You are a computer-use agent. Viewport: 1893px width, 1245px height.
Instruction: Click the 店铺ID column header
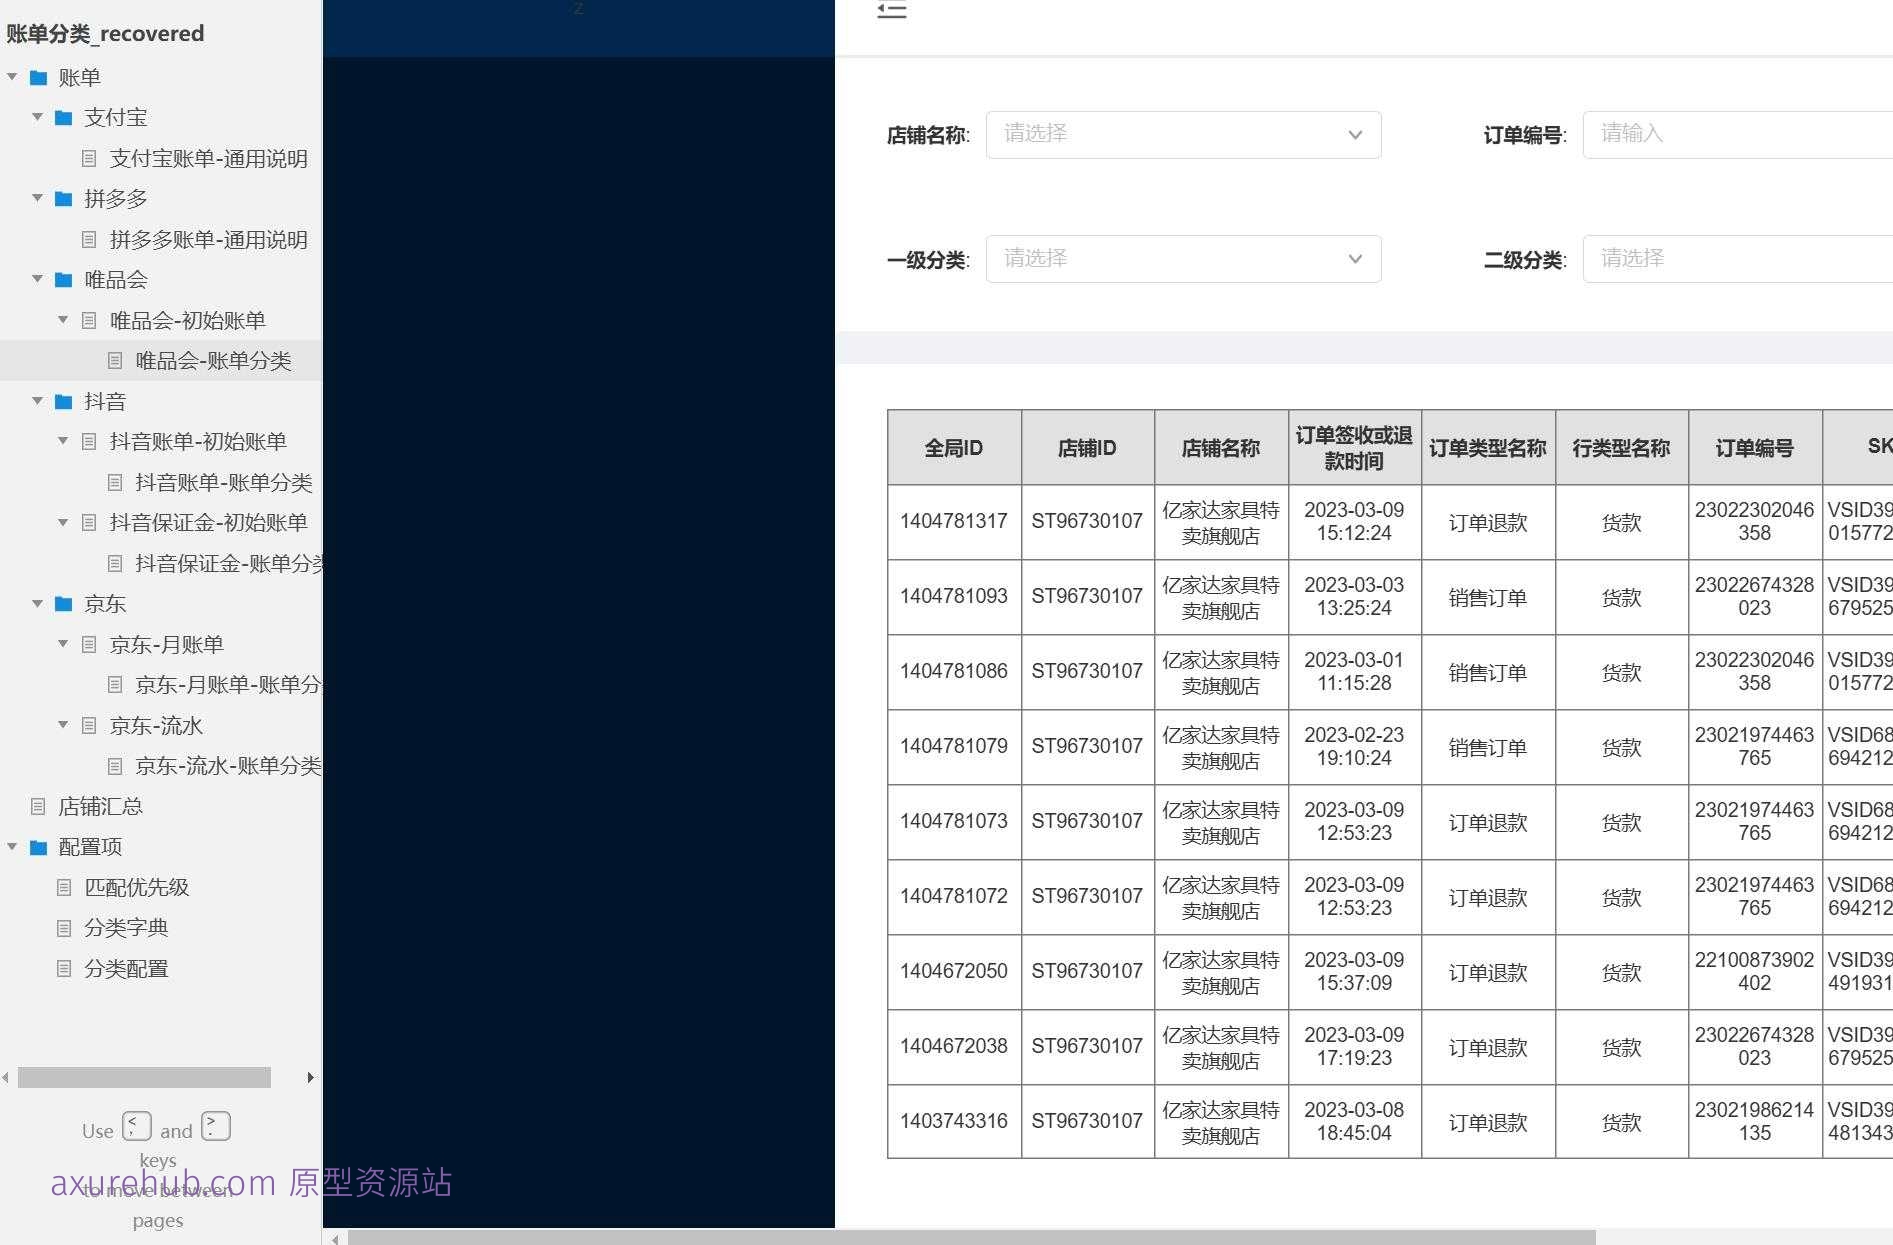tap(1087, 448)
